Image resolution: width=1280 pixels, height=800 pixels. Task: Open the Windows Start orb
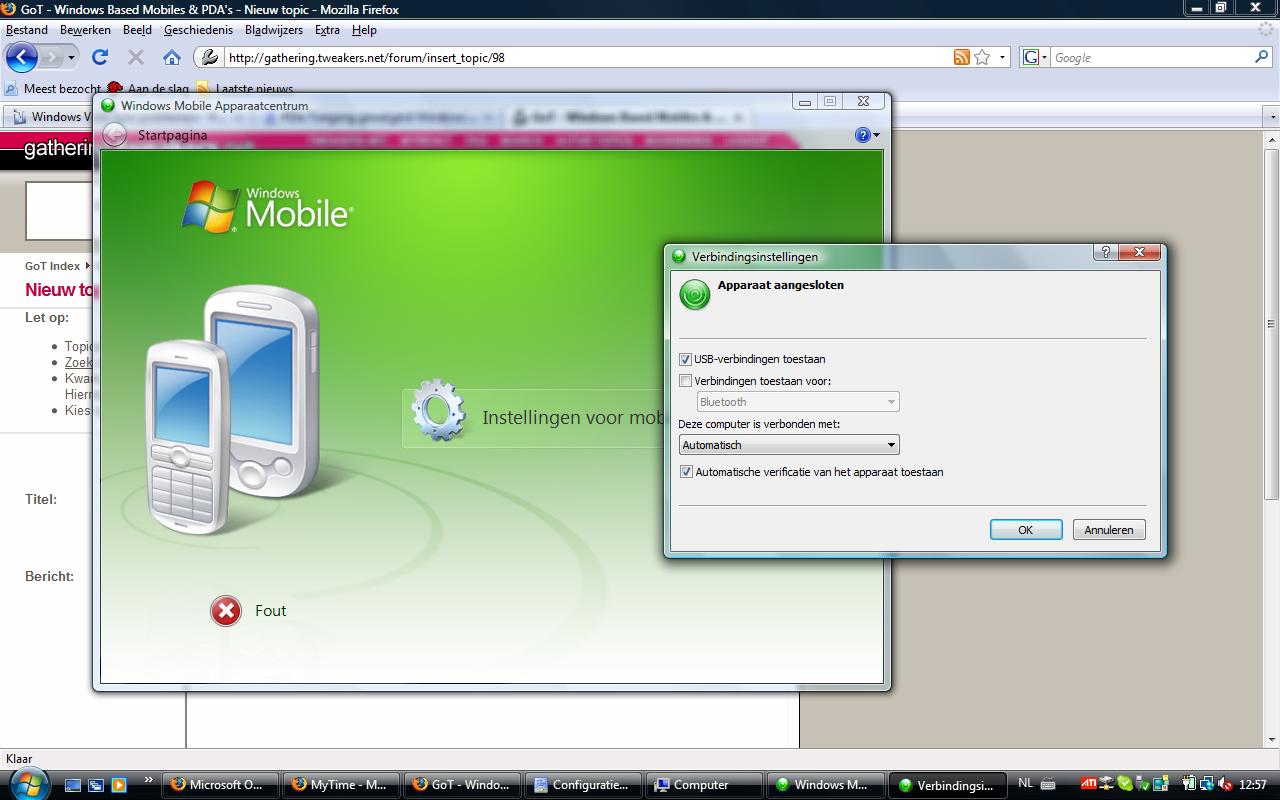click(29, 783)
